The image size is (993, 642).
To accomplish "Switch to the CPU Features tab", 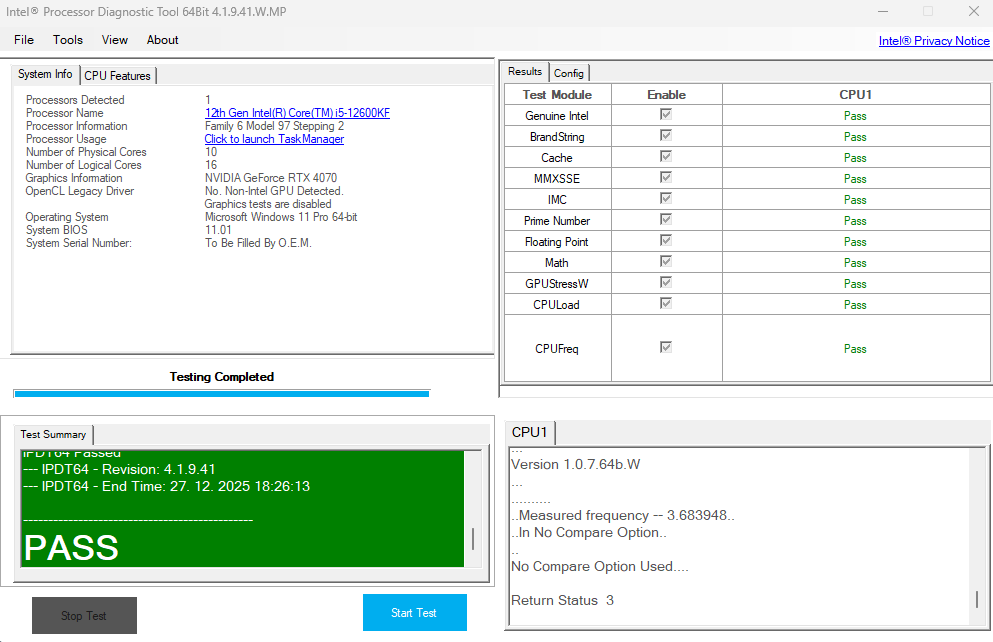I will coord(117,75).
